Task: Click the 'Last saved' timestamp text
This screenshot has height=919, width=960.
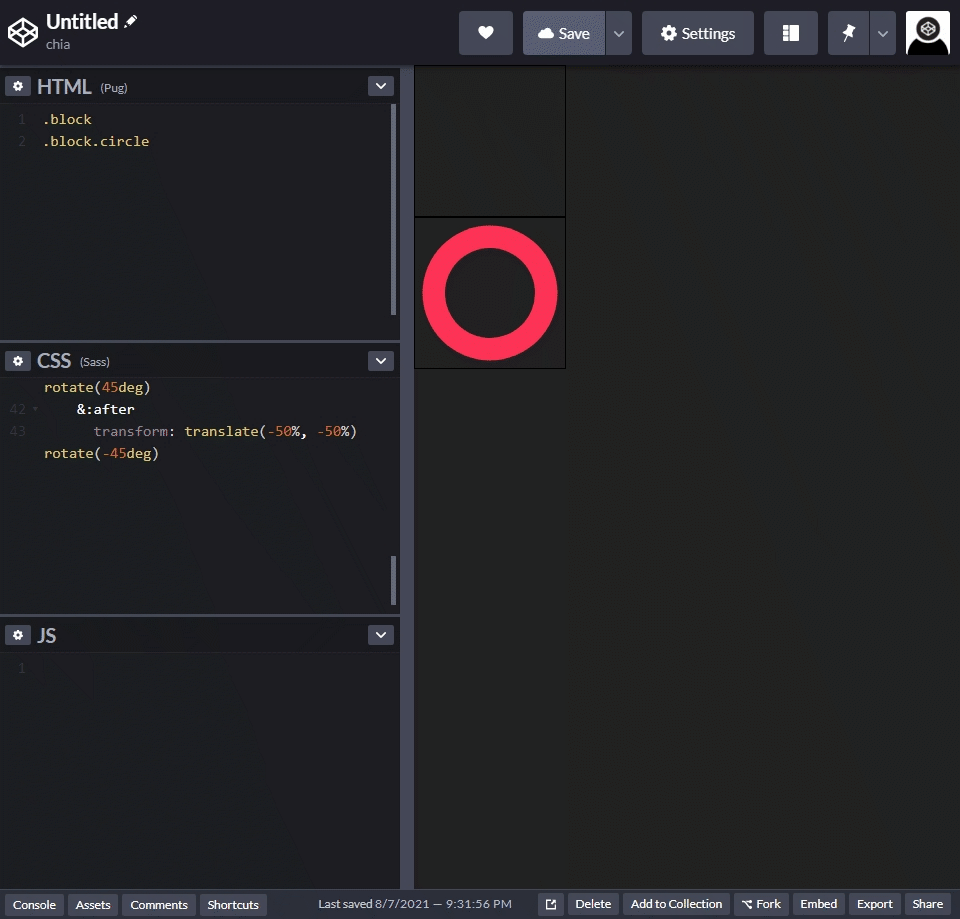Action: pyautogui.click(x=414, y=904)
